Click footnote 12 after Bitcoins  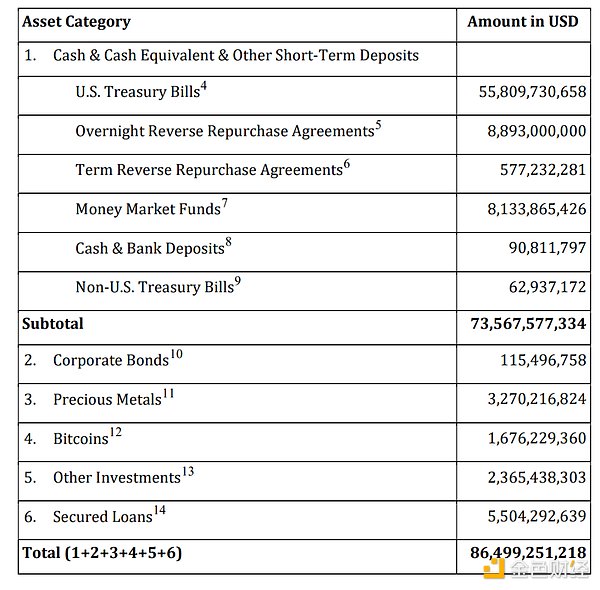pos(115,433)
